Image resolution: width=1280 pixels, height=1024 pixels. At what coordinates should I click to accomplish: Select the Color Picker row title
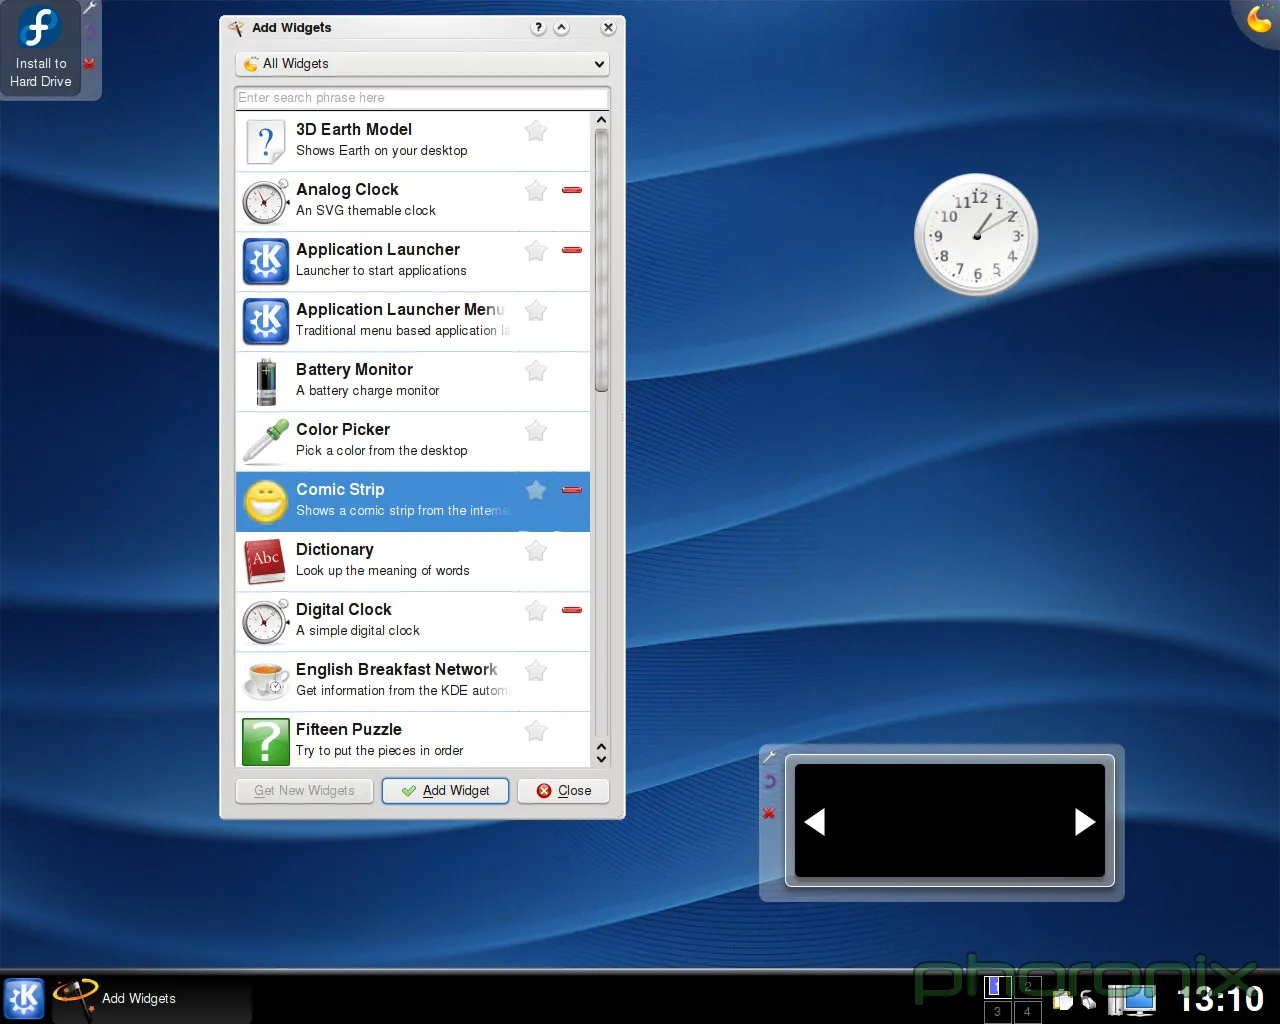coord(343,430)
